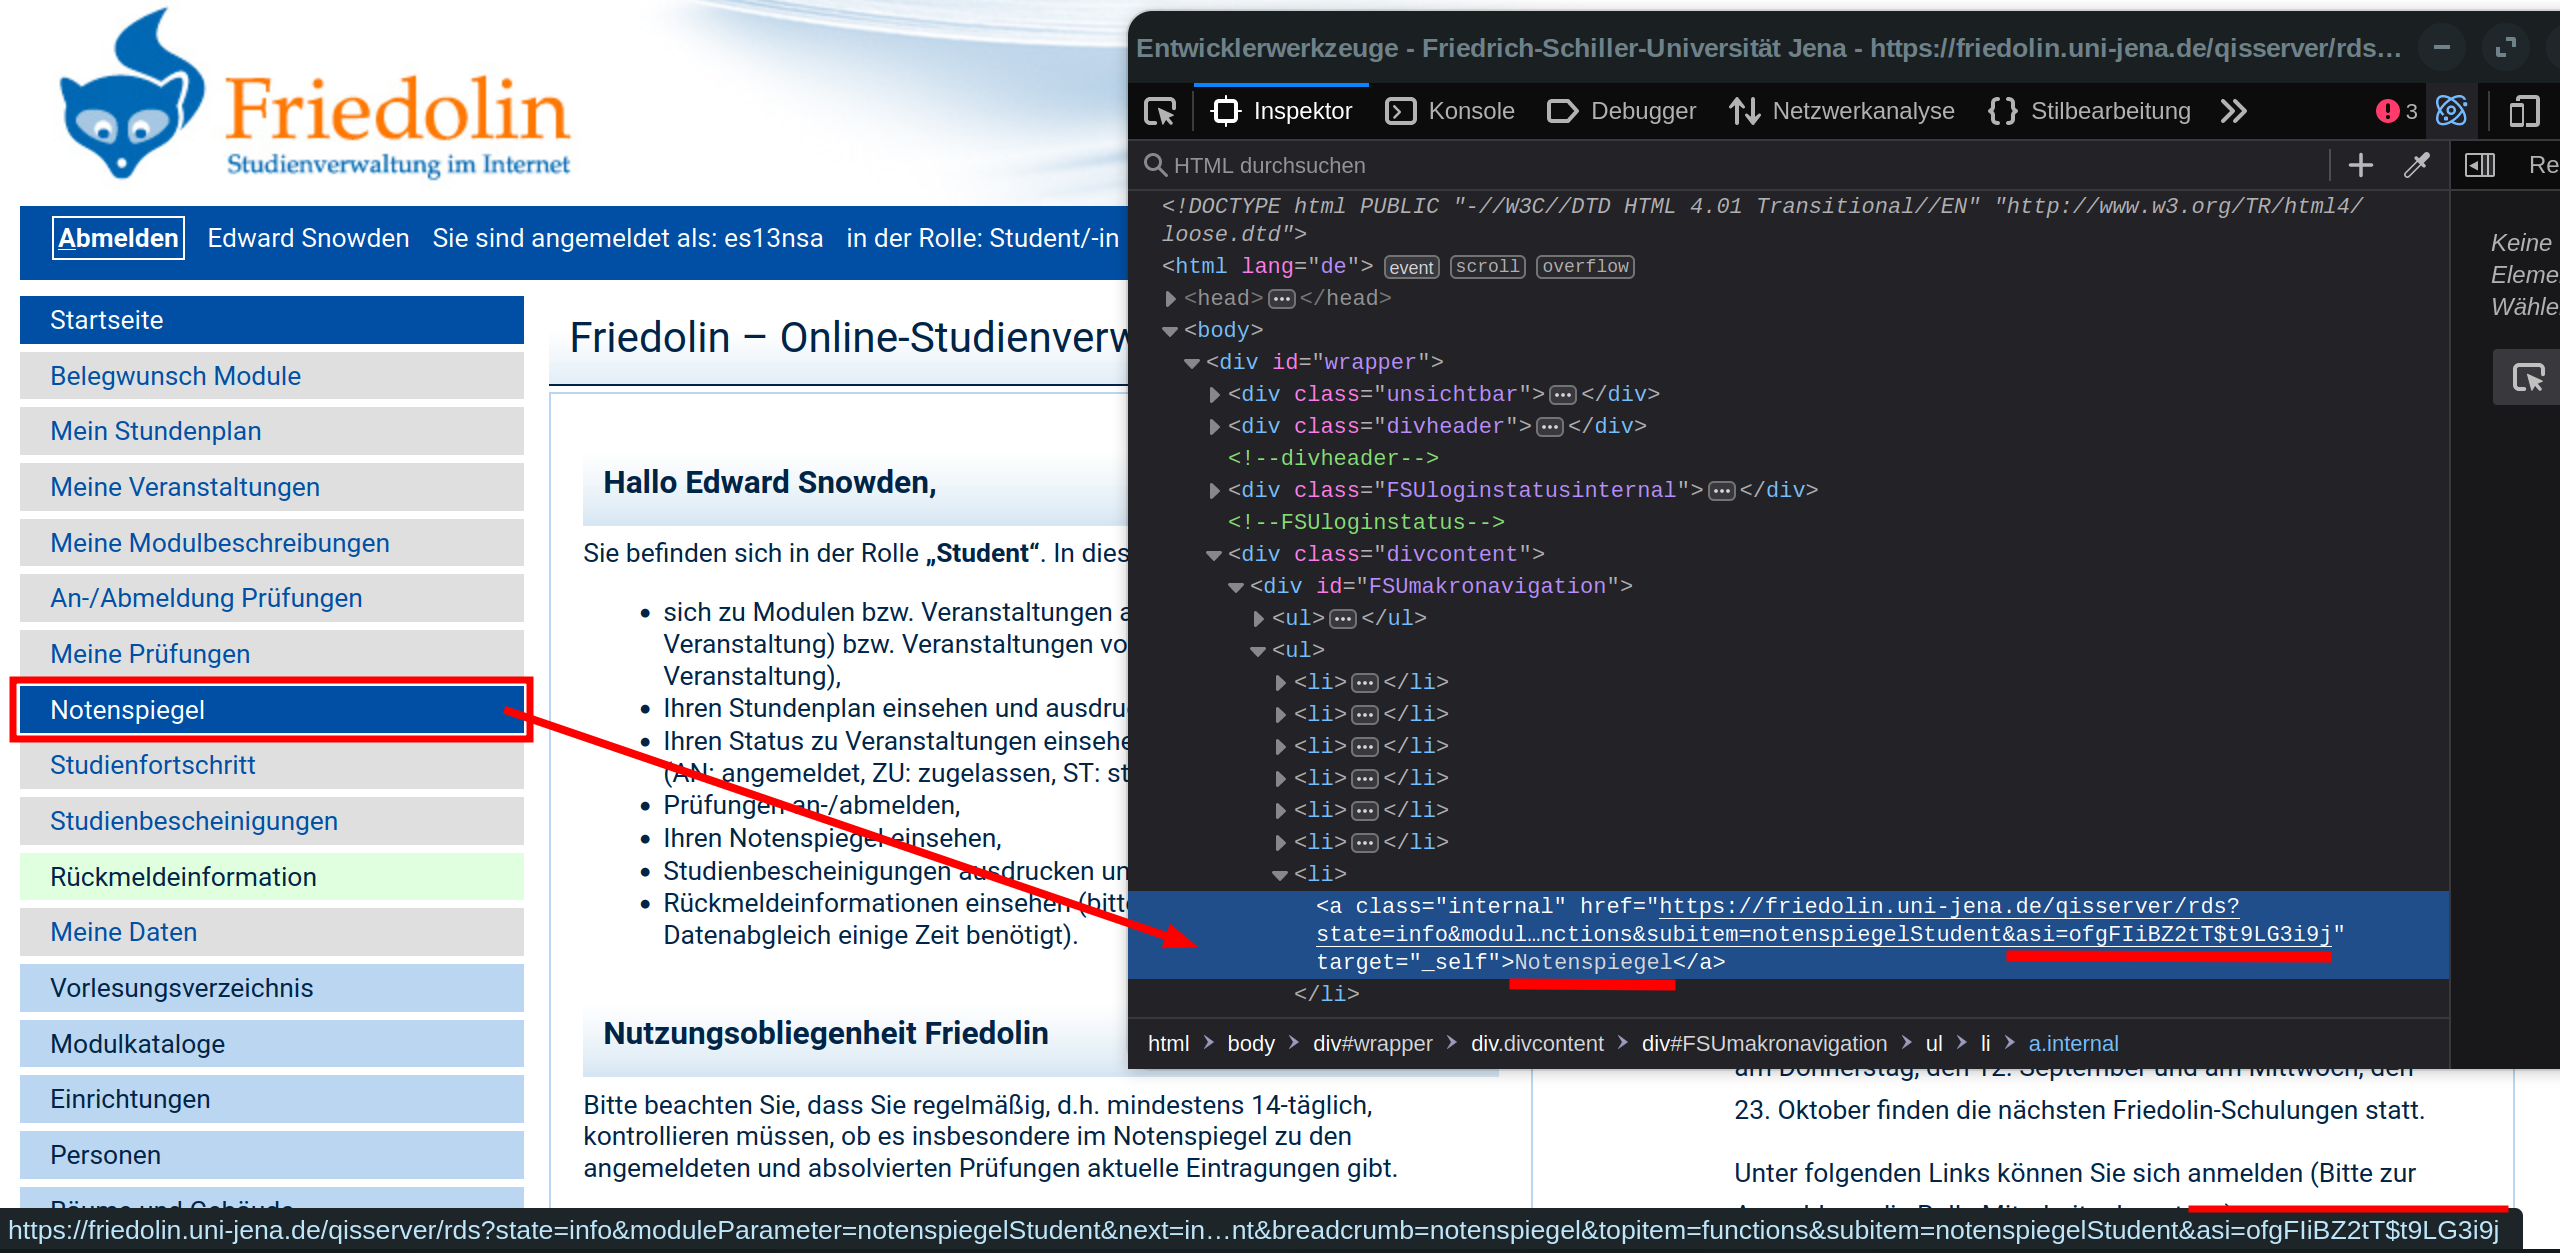Maximize the Entwicklerwerkzeuge window
Viewport: 2560px width, 1253px height.
click(x=2505, y=47)
